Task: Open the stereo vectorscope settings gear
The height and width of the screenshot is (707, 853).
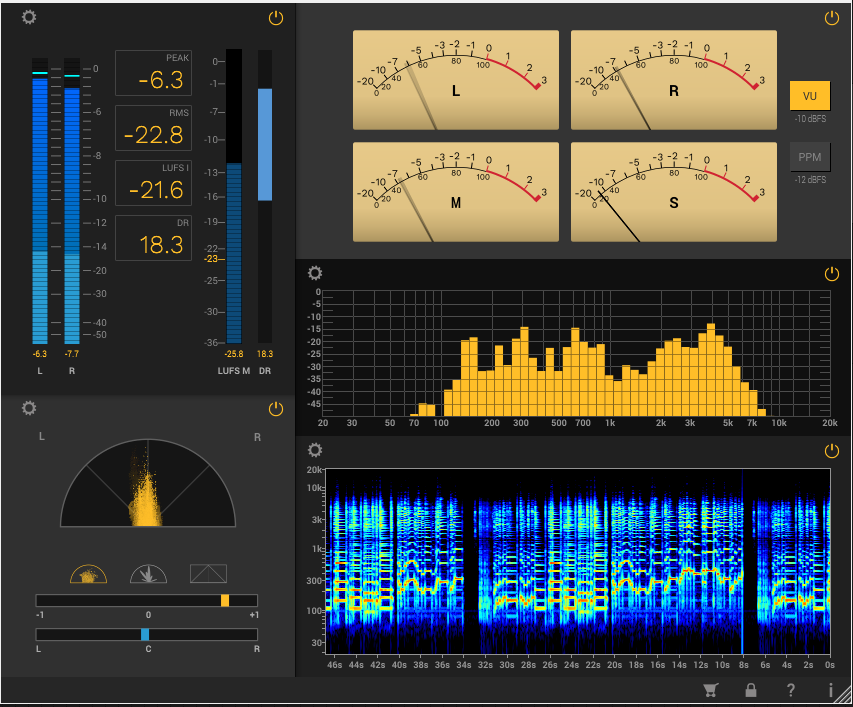Action: (x=29, y=408)
